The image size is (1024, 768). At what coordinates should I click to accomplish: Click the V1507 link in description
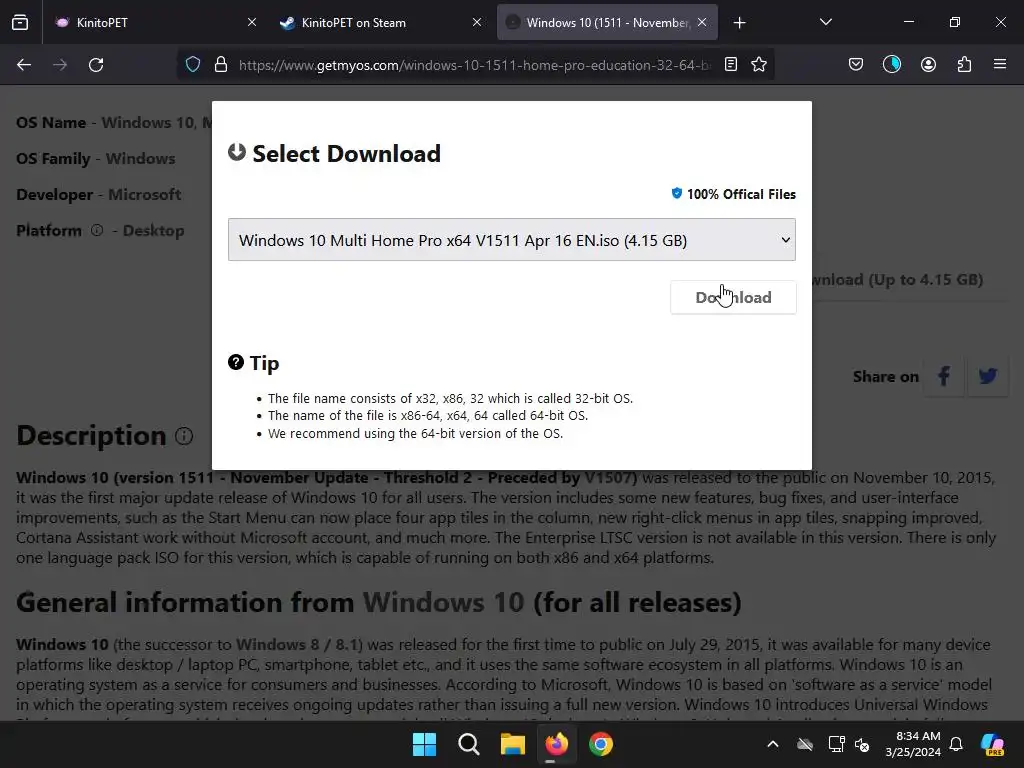coord(610,477)
